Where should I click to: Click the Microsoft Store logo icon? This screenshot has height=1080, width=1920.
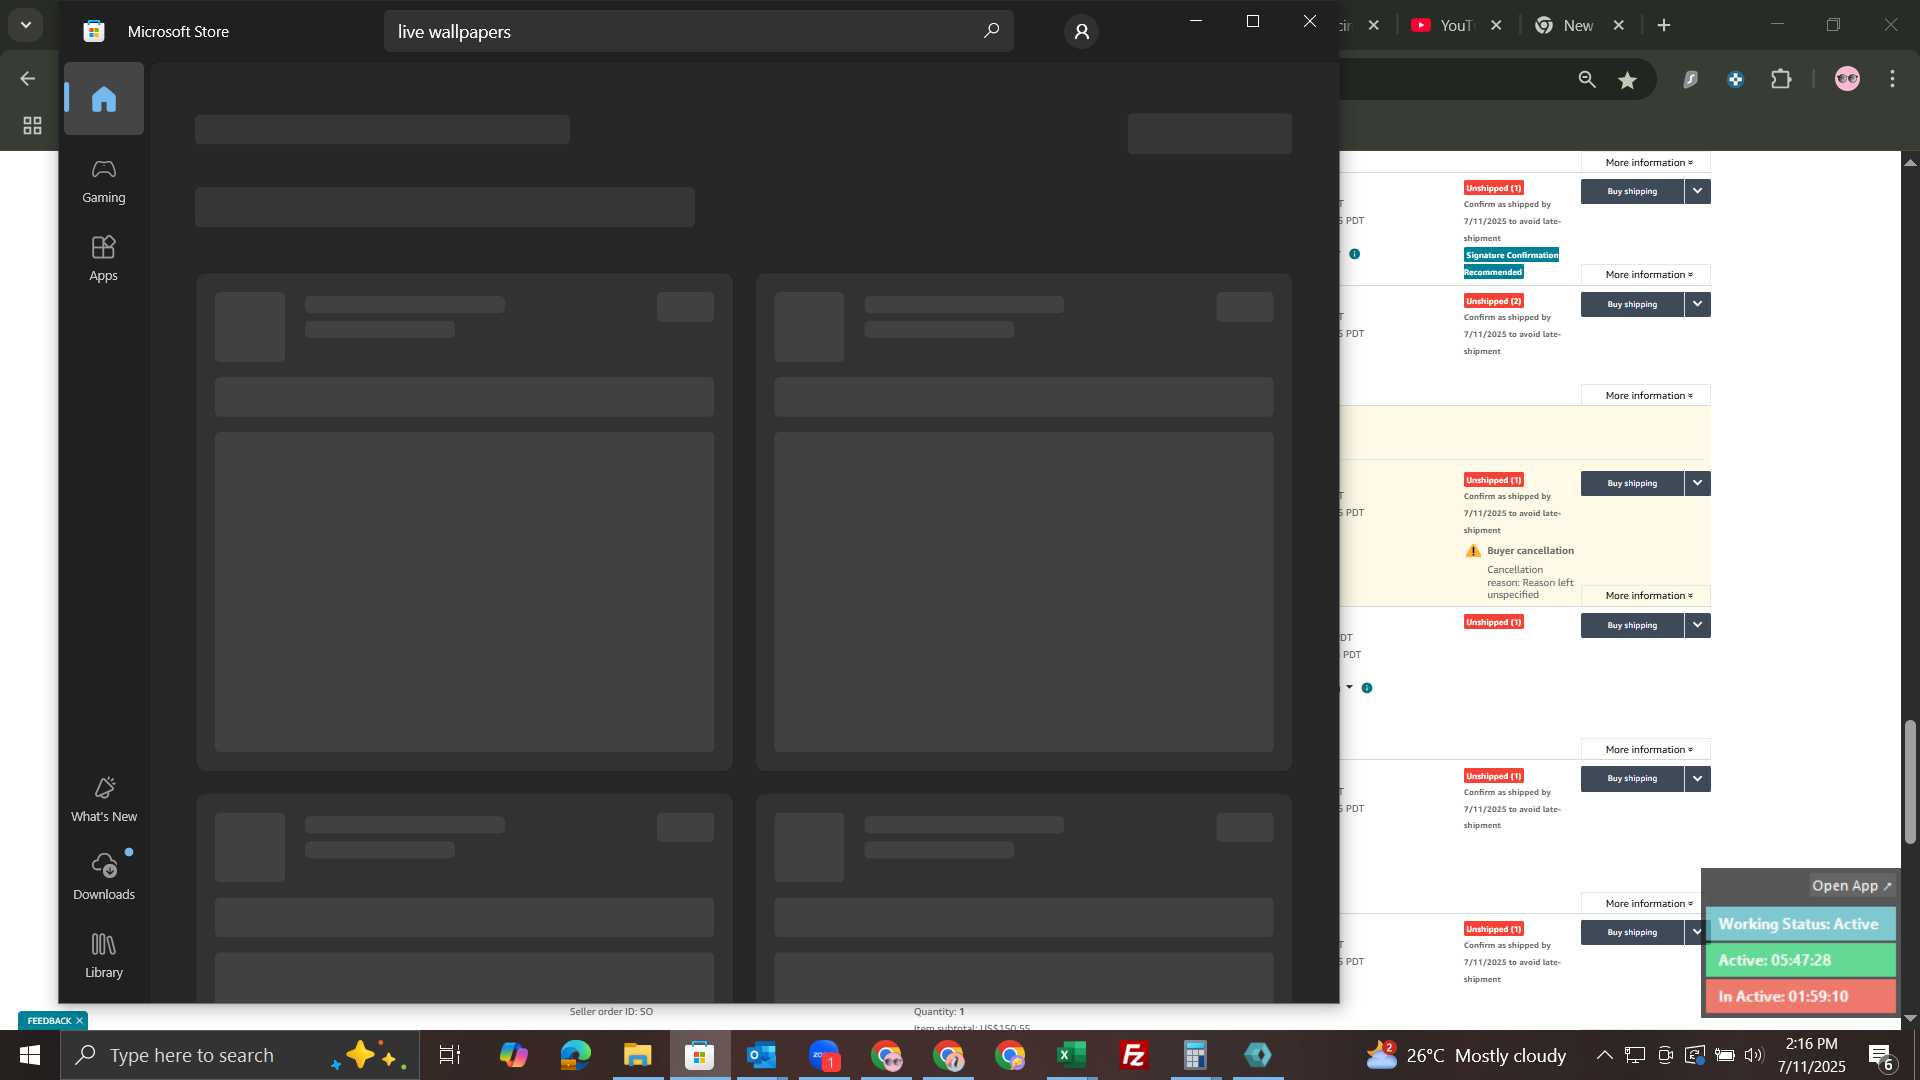pyautogui.click(x=94, y=31)
